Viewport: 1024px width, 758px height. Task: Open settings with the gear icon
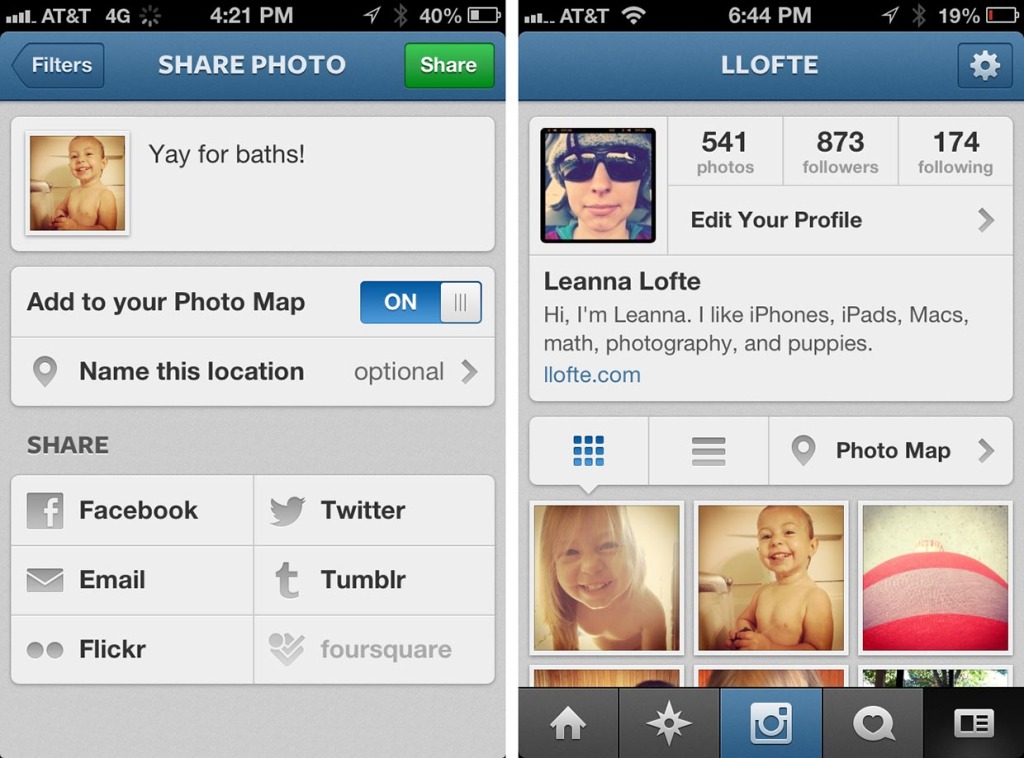985,65
